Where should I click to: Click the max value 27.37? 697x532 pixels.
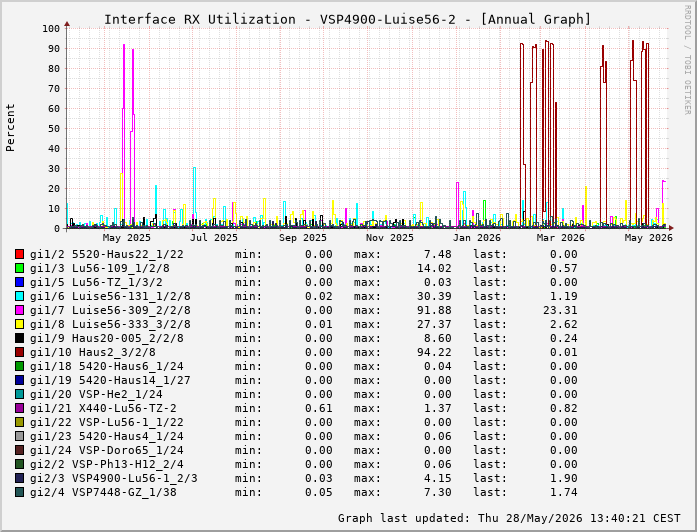(x=434, y=324)
